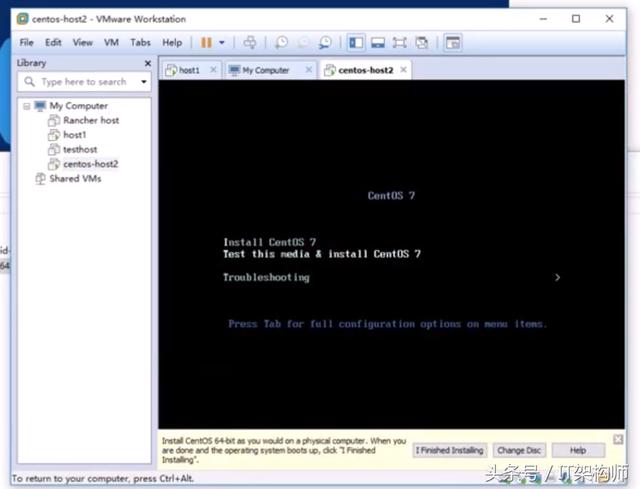The image size is (640, 489).
Task: Click the search magnifier icon
Action: pyautogui.click(x=30, y=82)
